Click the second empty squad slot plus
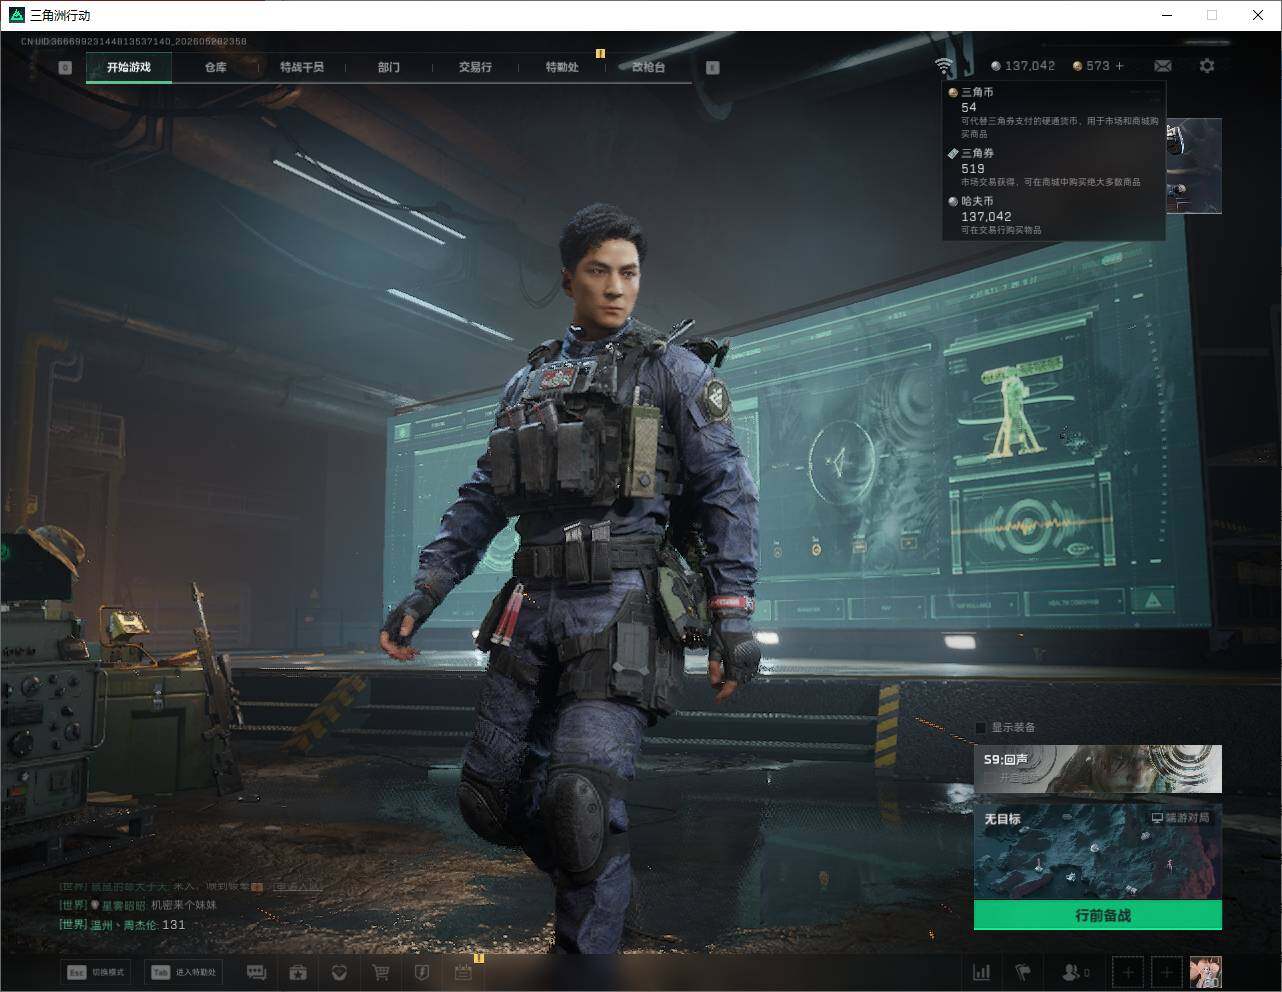This screenshot has width=1282, height=992. 1166,972
